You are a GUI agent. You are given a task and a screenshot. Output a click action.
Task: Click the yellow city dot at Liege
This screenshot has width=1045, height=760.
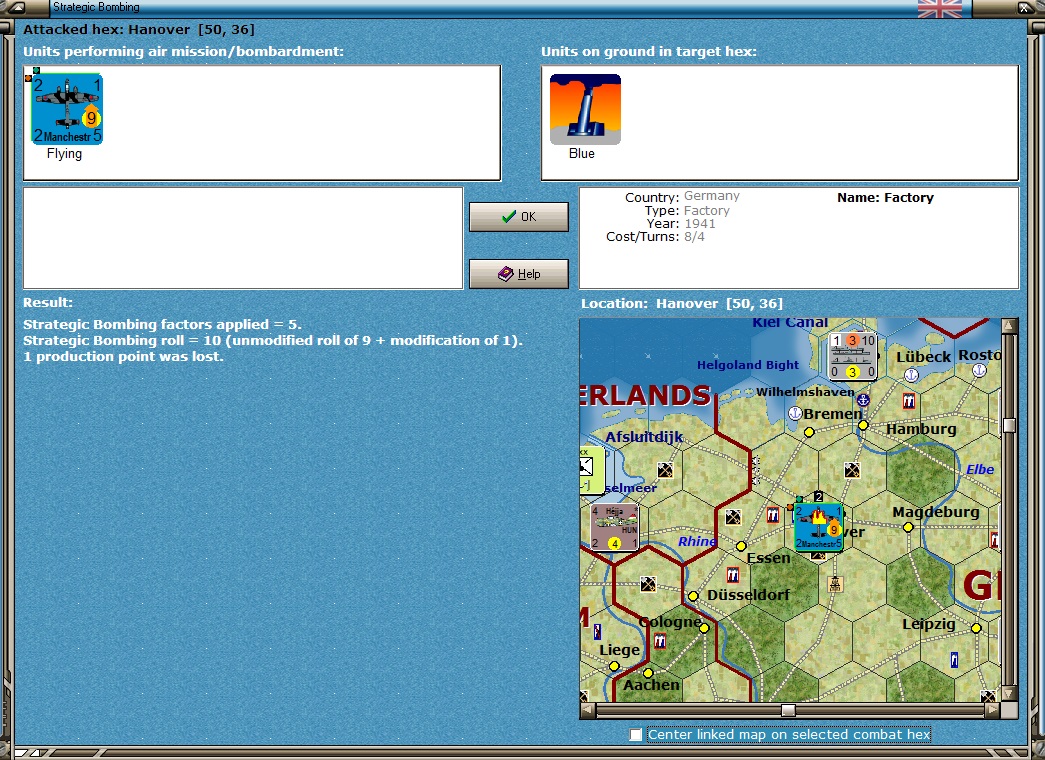point(614,666)
